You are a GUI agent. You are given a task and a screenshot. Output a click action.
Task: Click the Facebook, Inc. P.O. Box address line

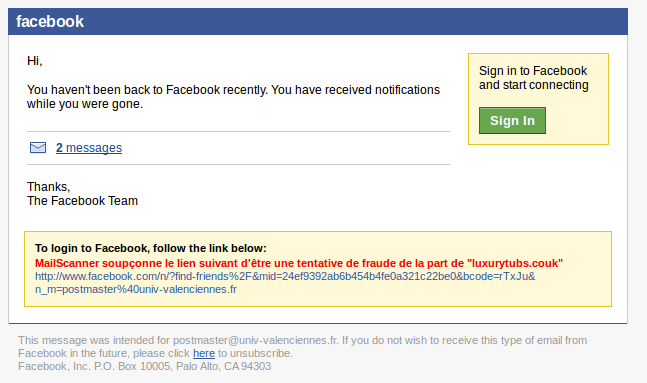pos(144,366)
